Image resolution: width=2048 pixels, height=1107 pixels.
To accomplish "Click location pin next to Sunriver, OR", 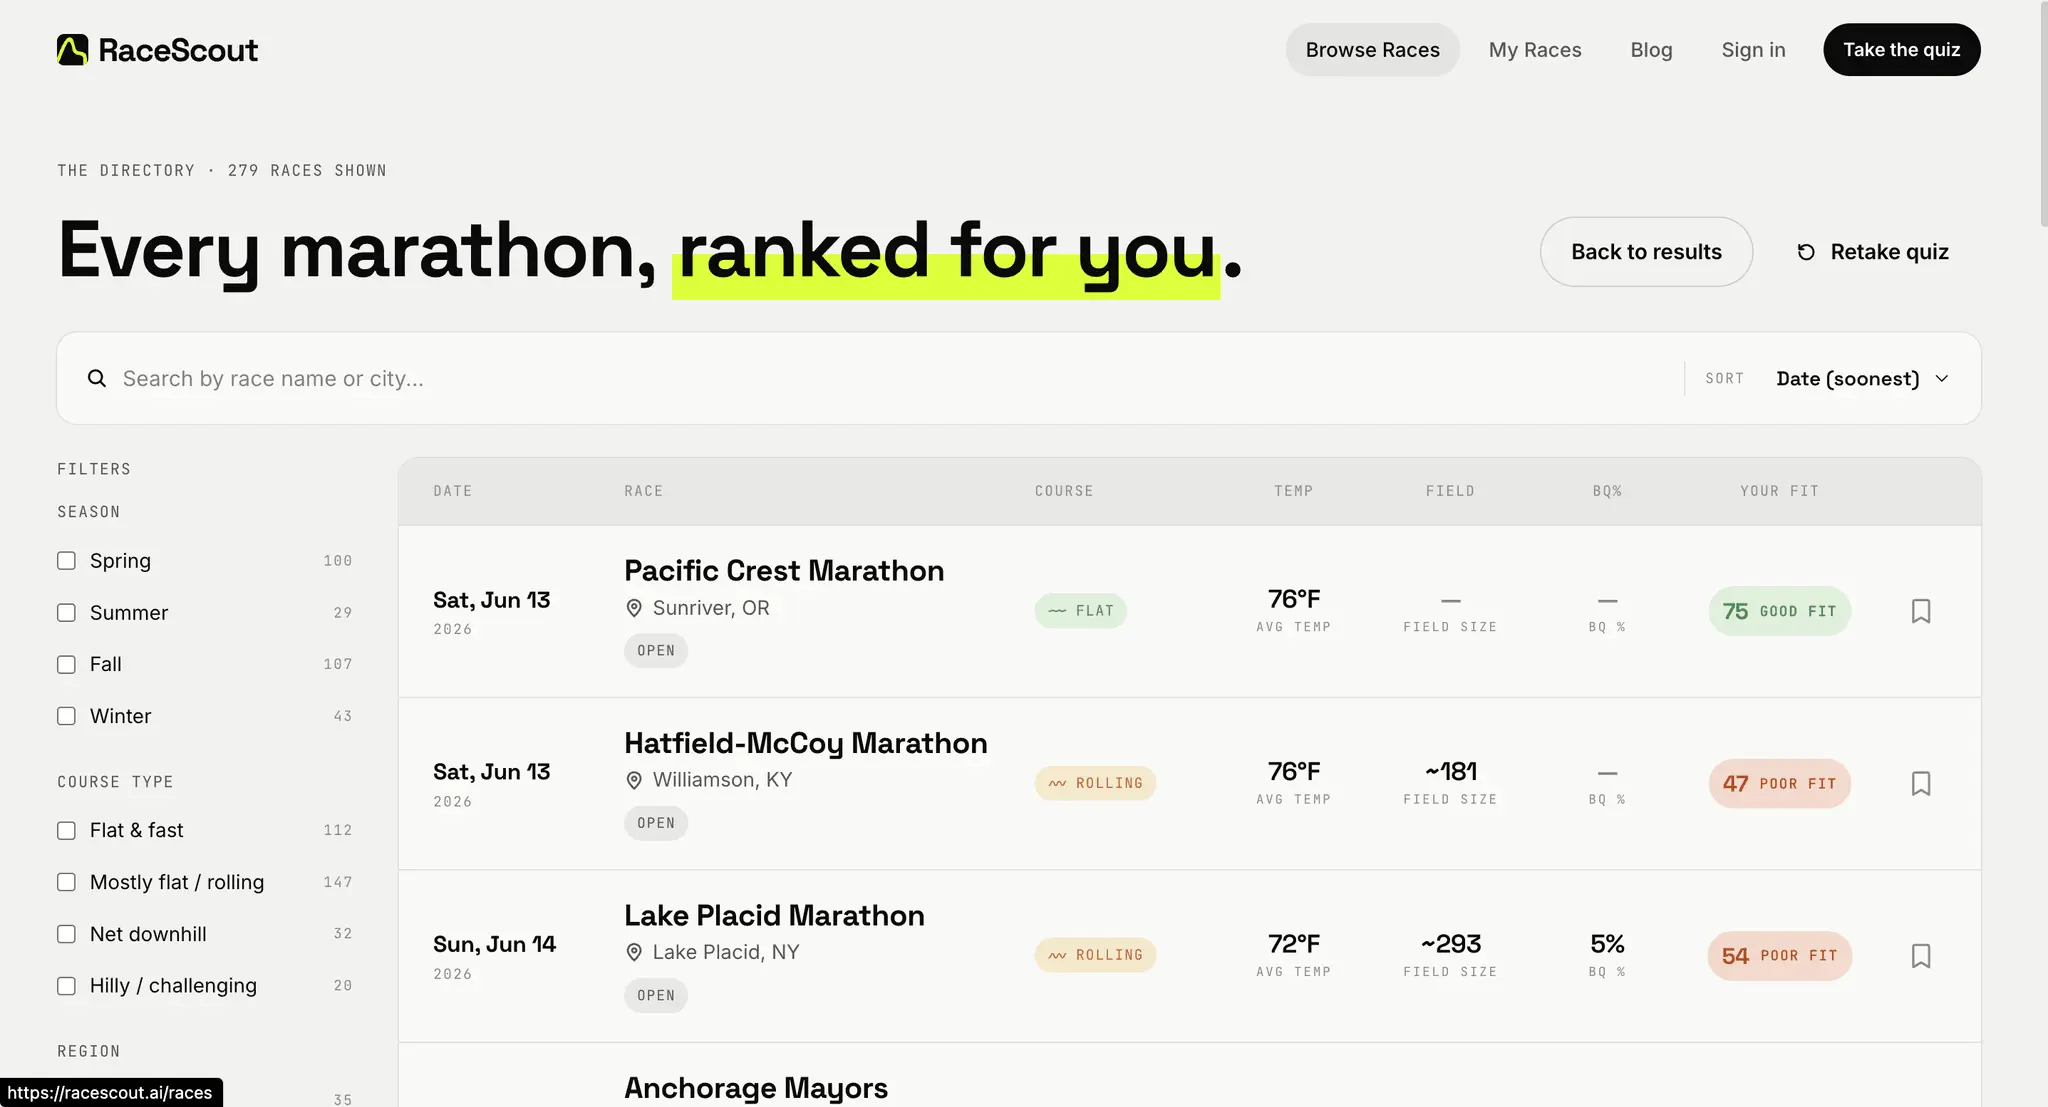I will click(x=634, y=608).
